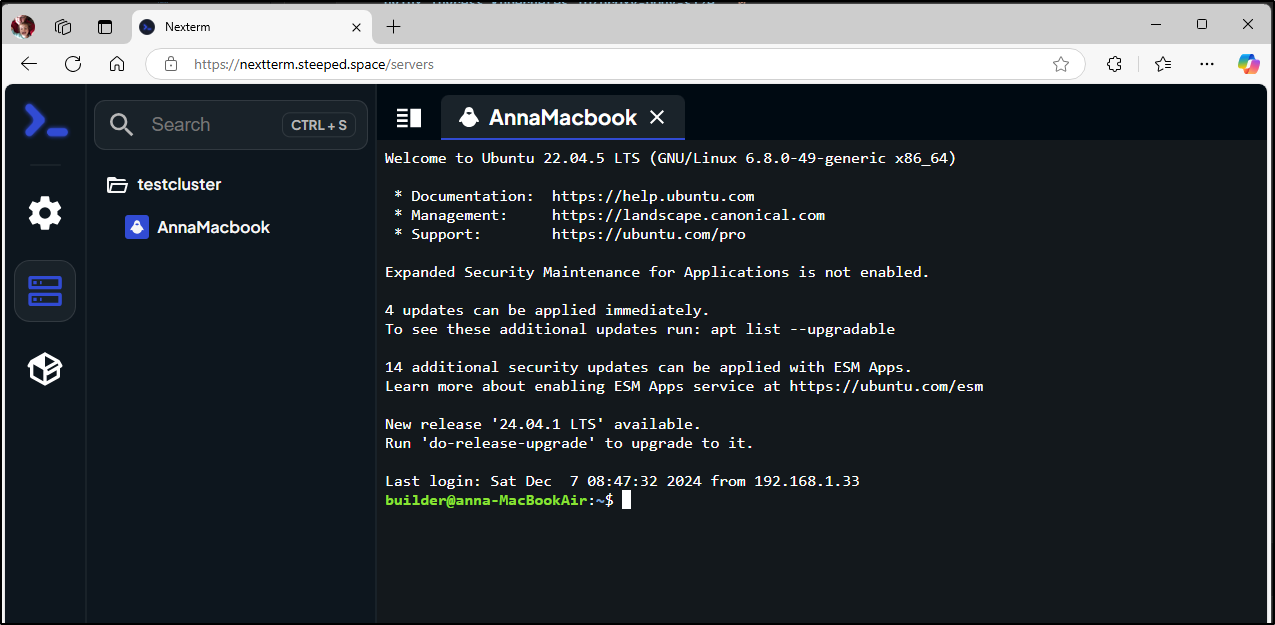Click the CTRL + S shortcut badge
Viewport: 1275px width, 625px height.
[x=319, y=125]
